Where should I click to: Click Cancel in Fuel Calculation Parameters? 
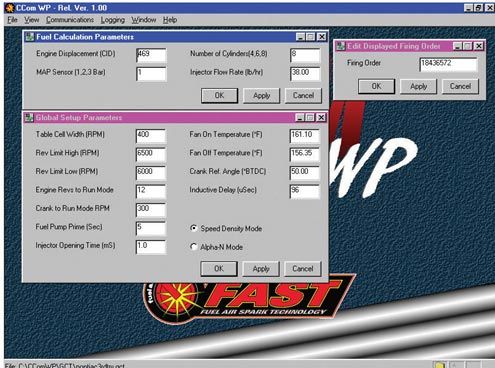(x=303, y=96)
